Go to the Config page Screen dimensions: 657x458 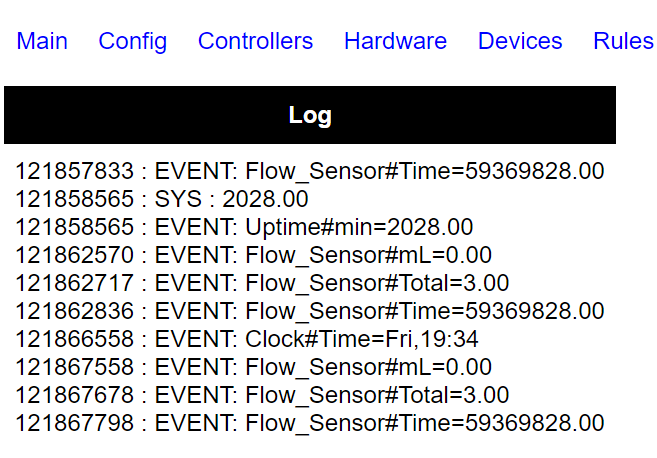click(132, 42)
